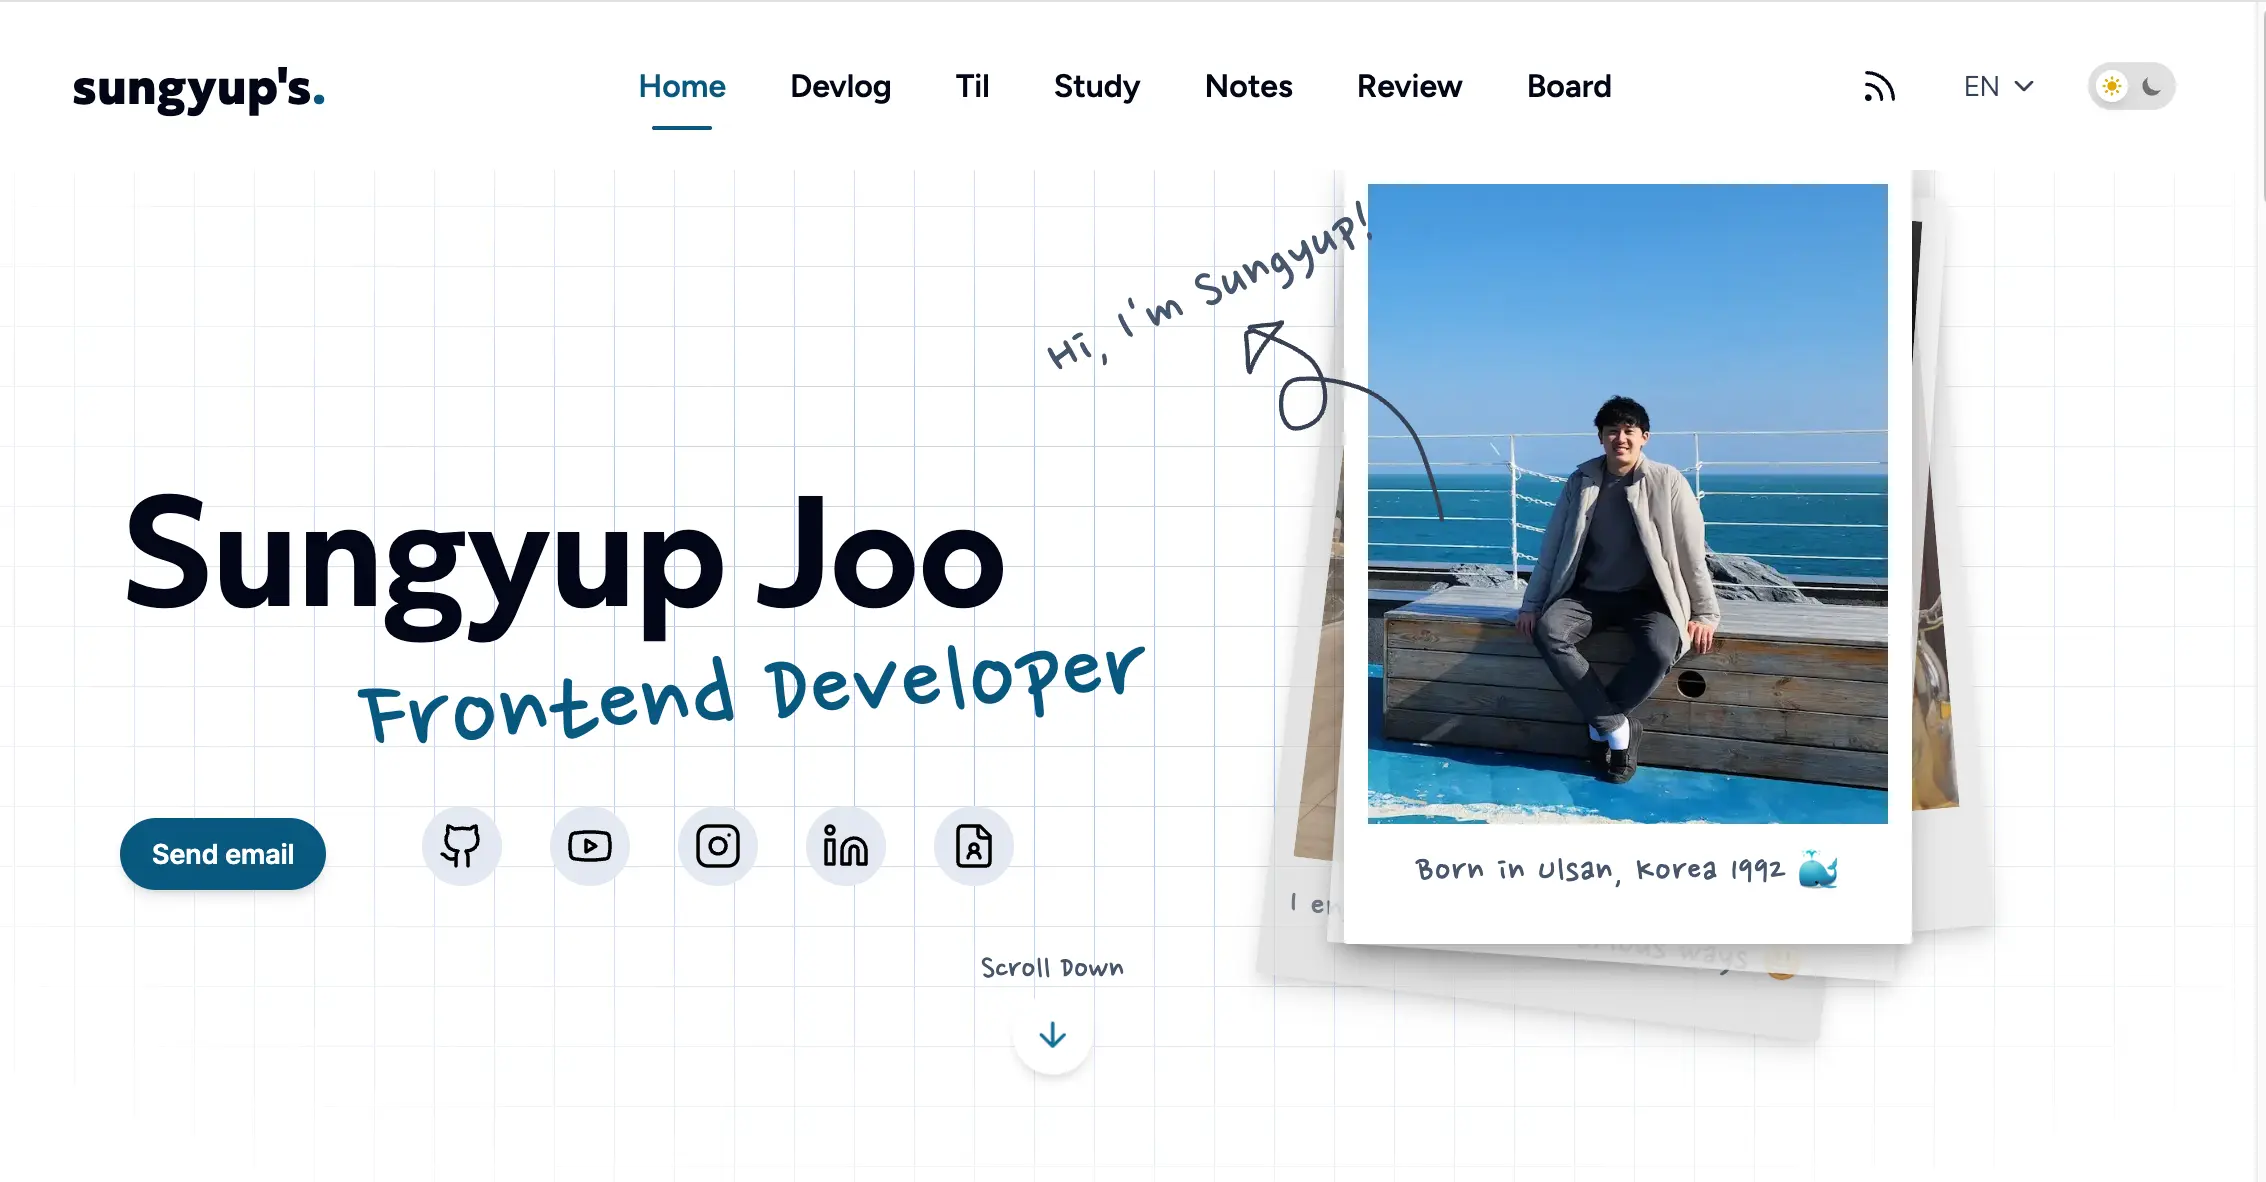Click the sungyup's. site logo
The width and height of the screenshot is (2266, 1182).
[199, 89]
